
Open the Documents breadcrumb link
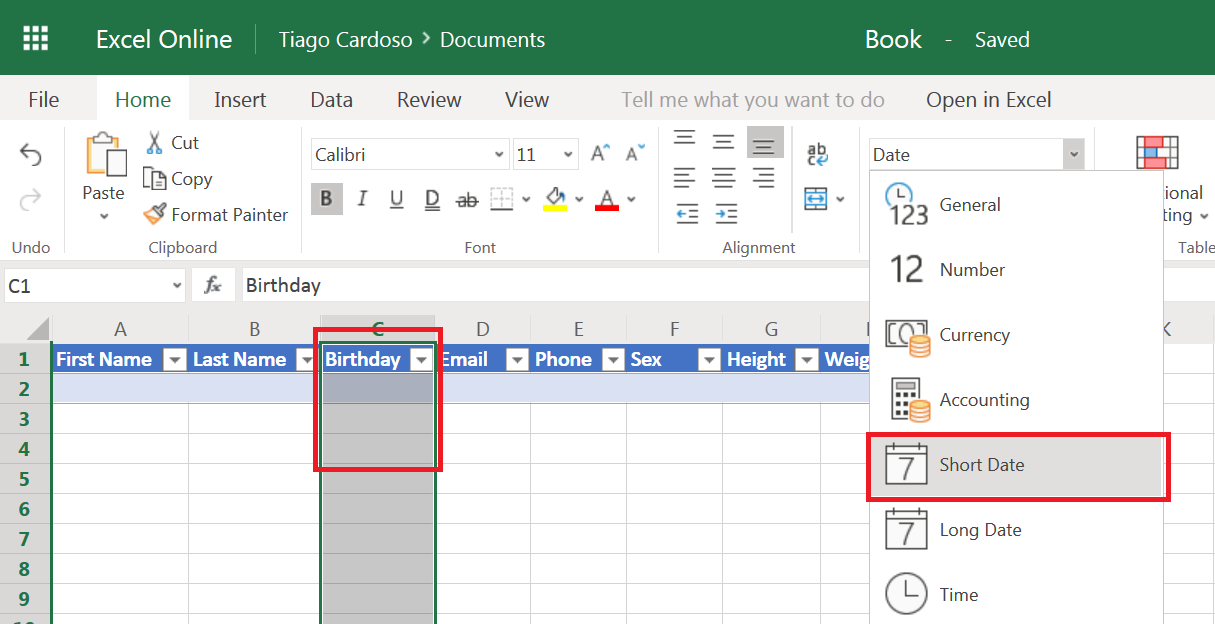492,40
